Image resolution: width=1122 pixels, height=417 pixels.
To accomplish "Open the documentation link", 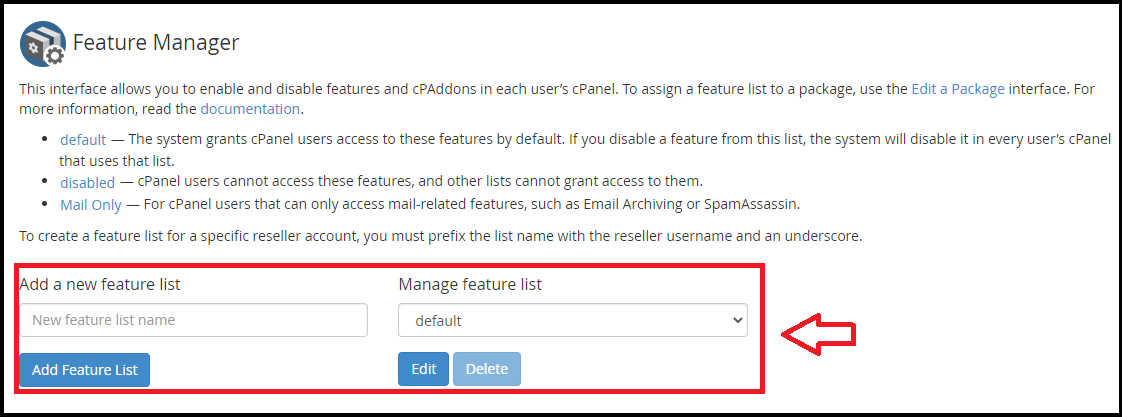I will coord(250,109).
